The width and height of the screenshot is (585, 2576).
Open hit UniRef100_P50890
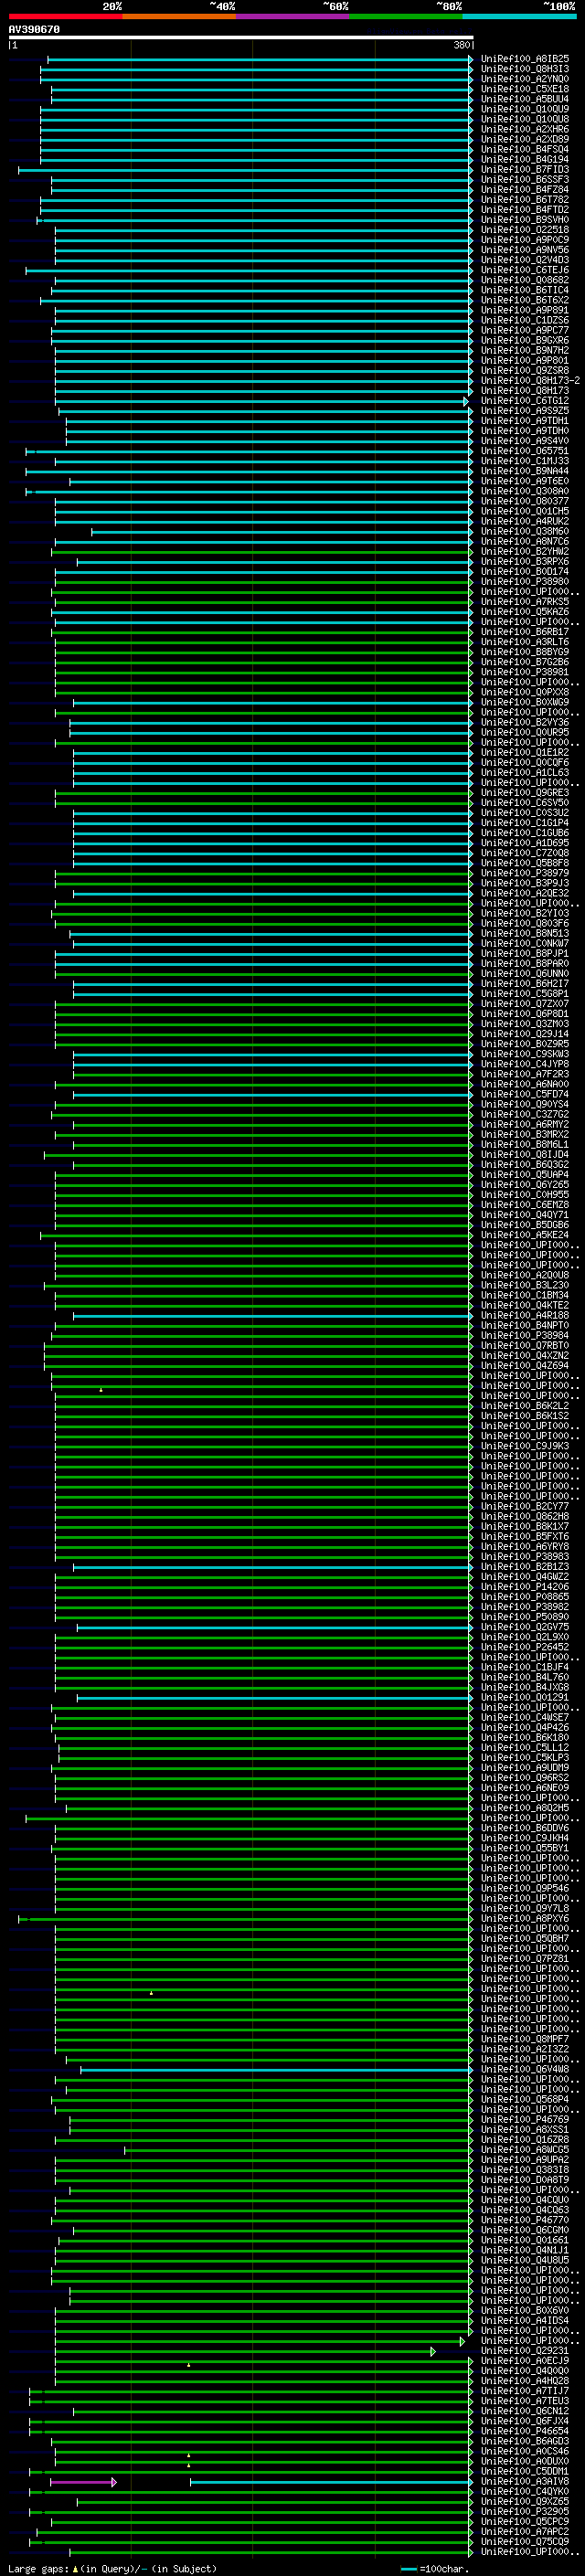pyautogui.click(x=525, y=1616)
